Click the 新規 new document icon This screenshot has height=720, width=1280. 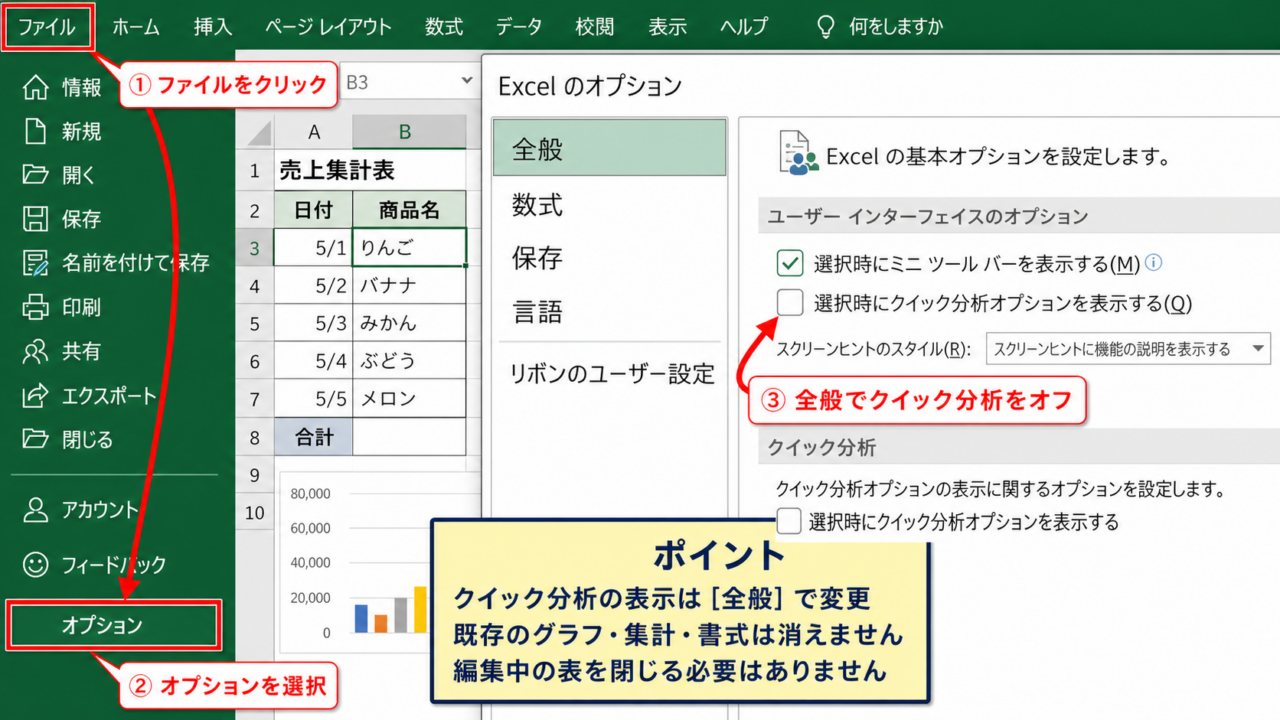coord(35,132)
